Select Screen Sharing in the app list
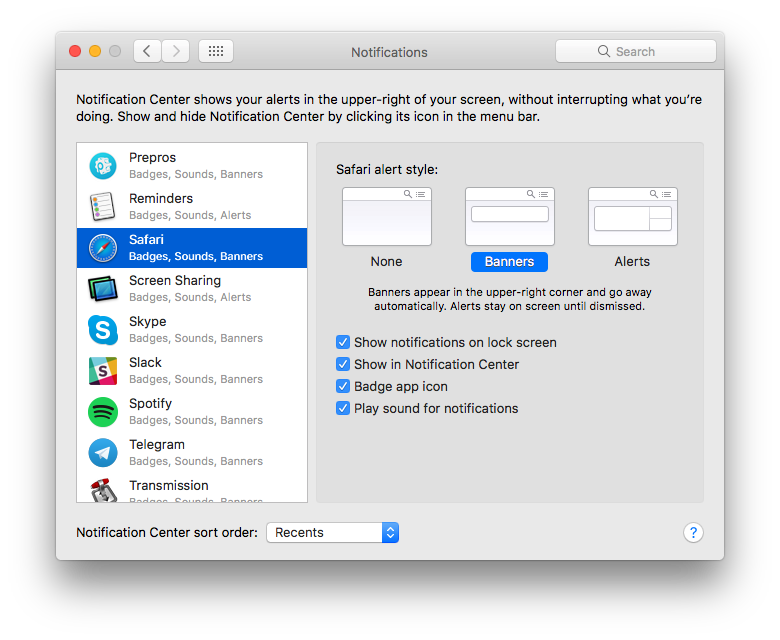Viewport: 780px width, 640px height. pyautogui.click(x=192, y=289)
